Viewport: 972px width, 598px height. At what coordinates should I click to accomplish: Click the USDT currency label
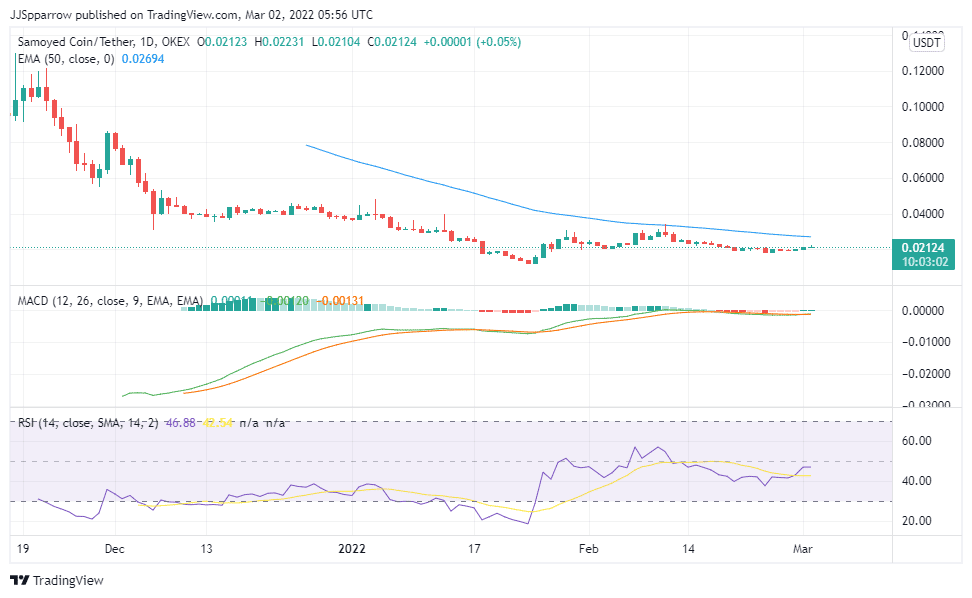927,43
